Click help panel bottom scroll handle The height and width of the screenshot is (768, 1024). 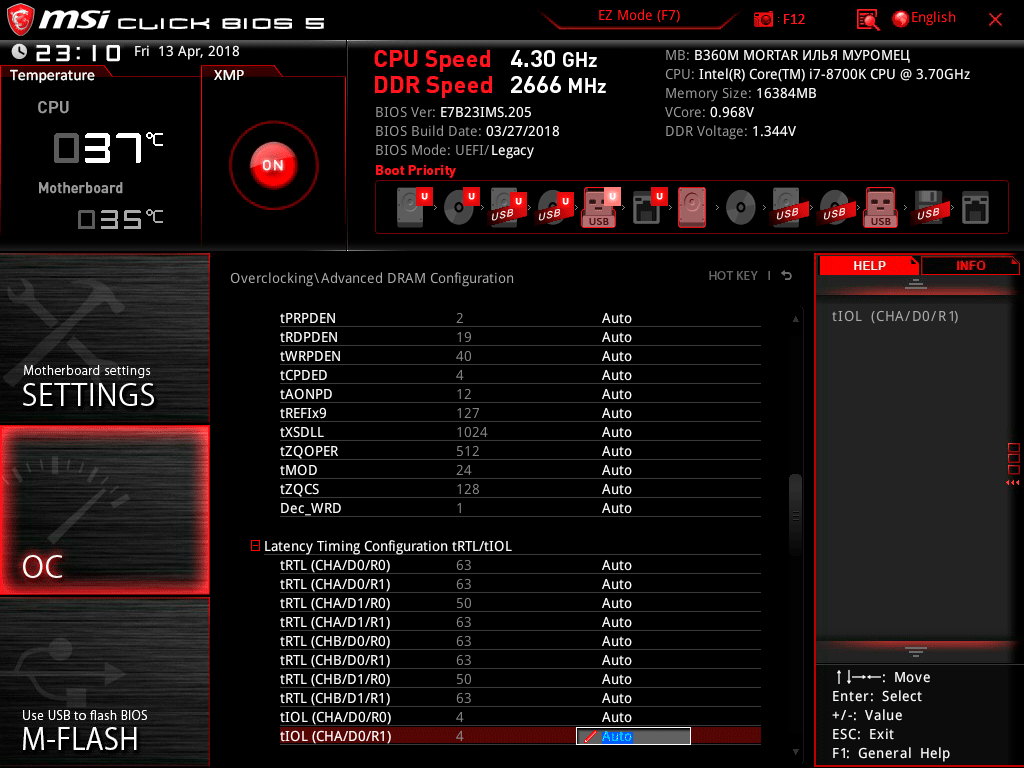(916, 651)
